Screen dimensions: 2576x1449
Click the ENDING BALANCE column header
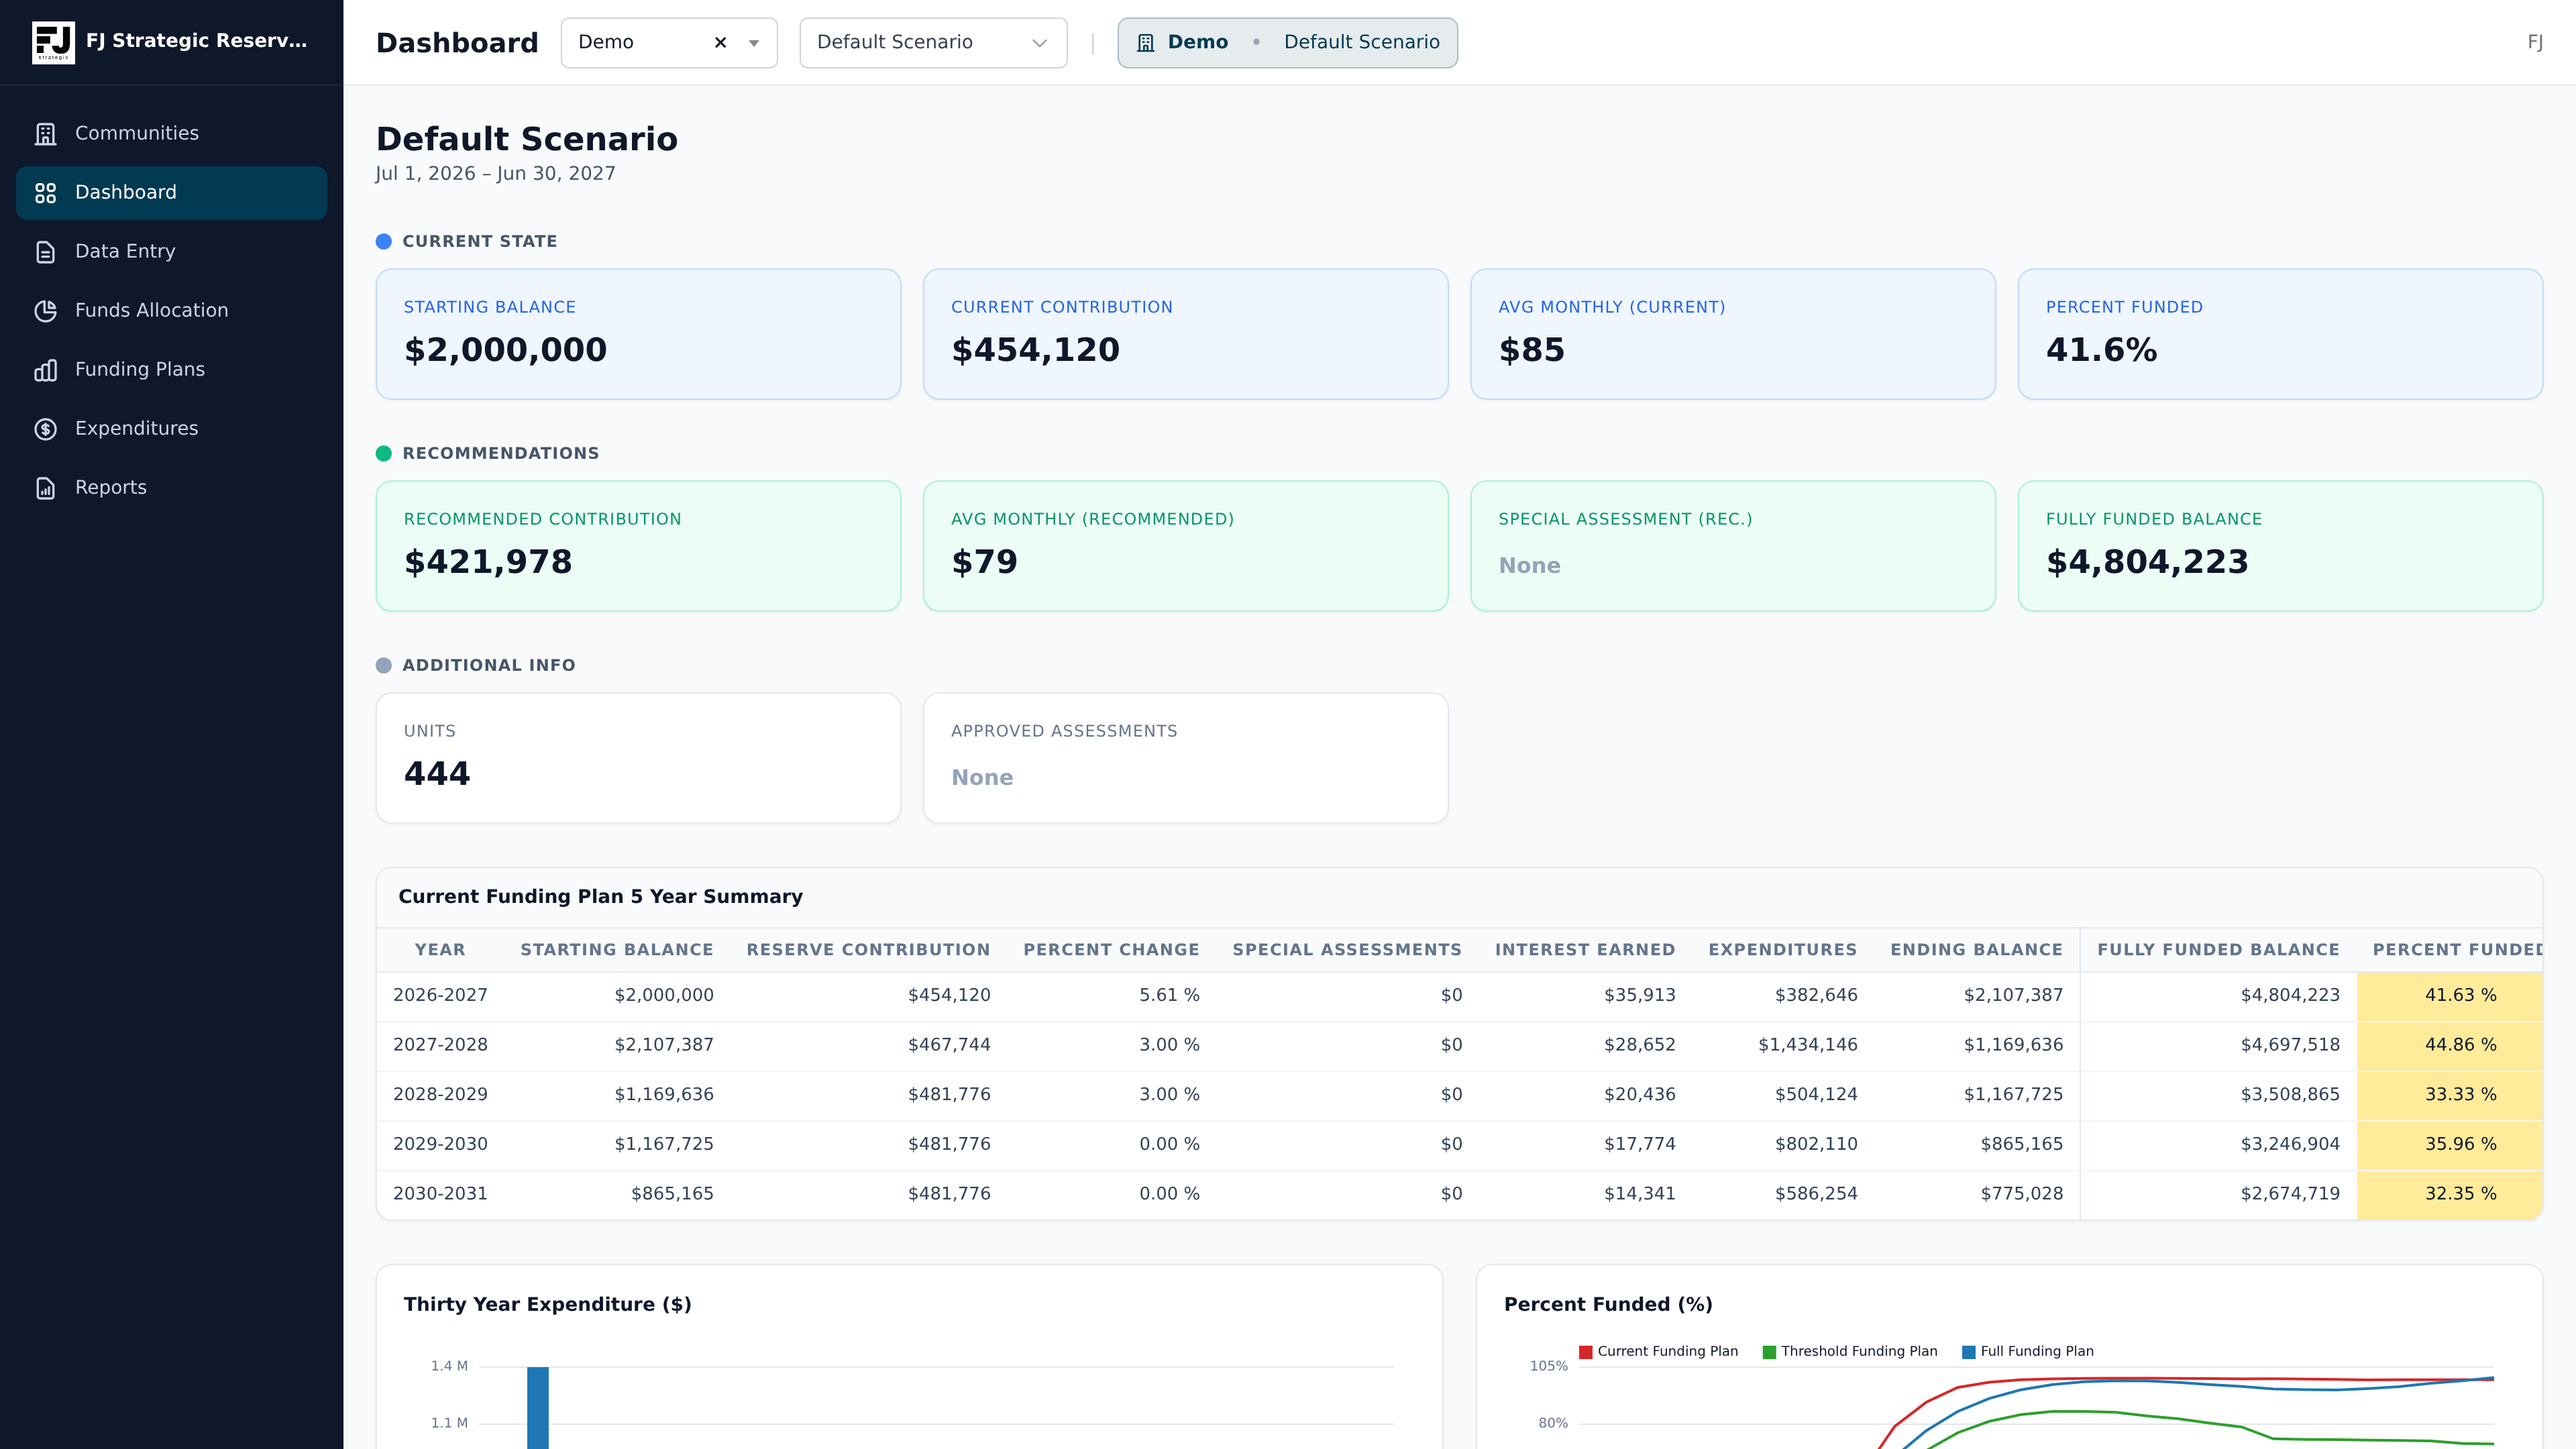1976,950
